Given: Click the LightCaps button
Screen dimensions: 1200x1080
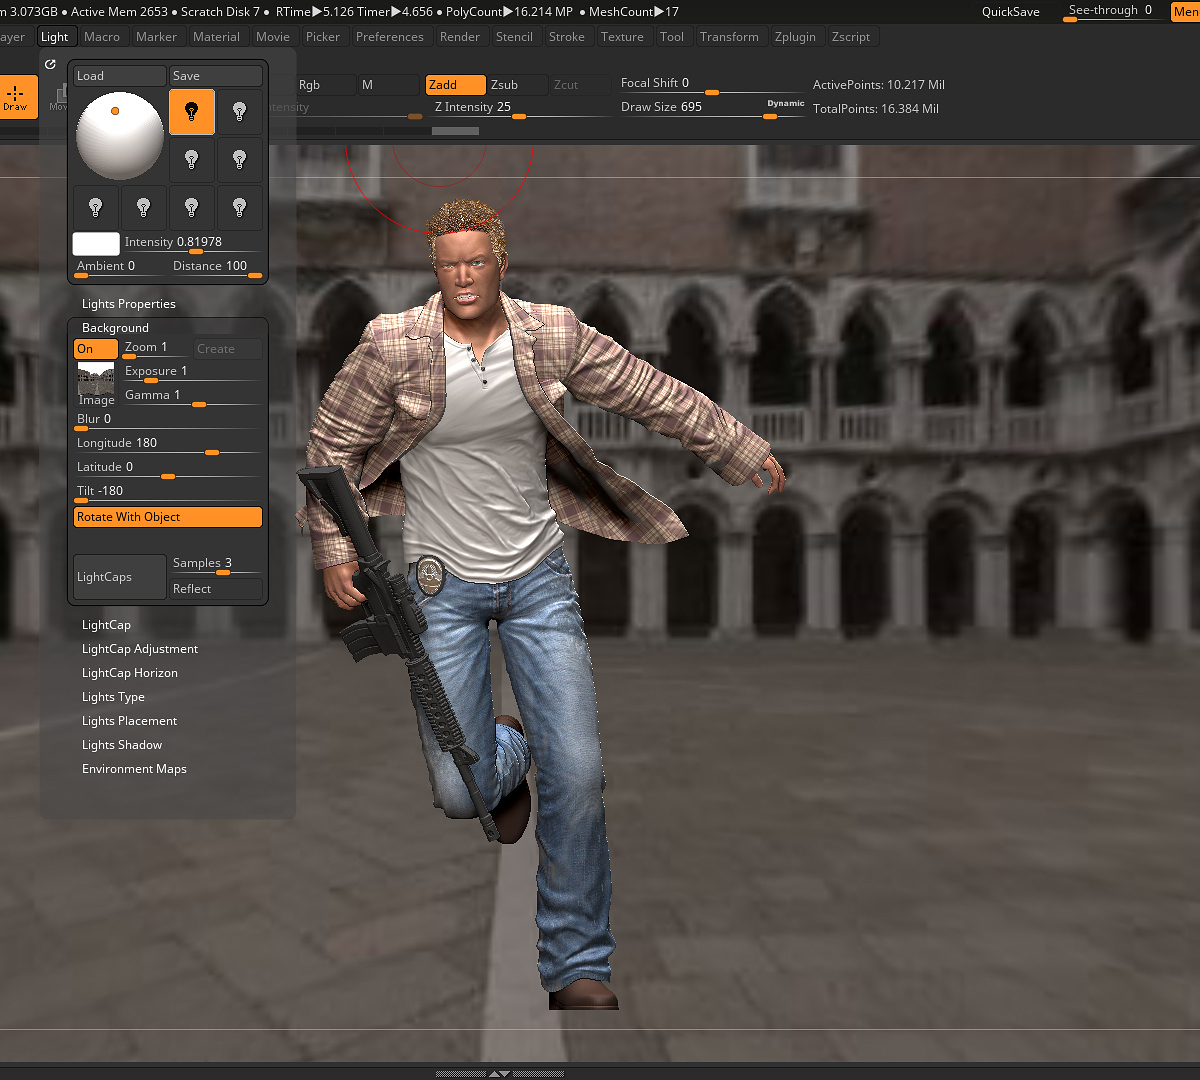Looking at the screenshot, I should pos(120,577).
